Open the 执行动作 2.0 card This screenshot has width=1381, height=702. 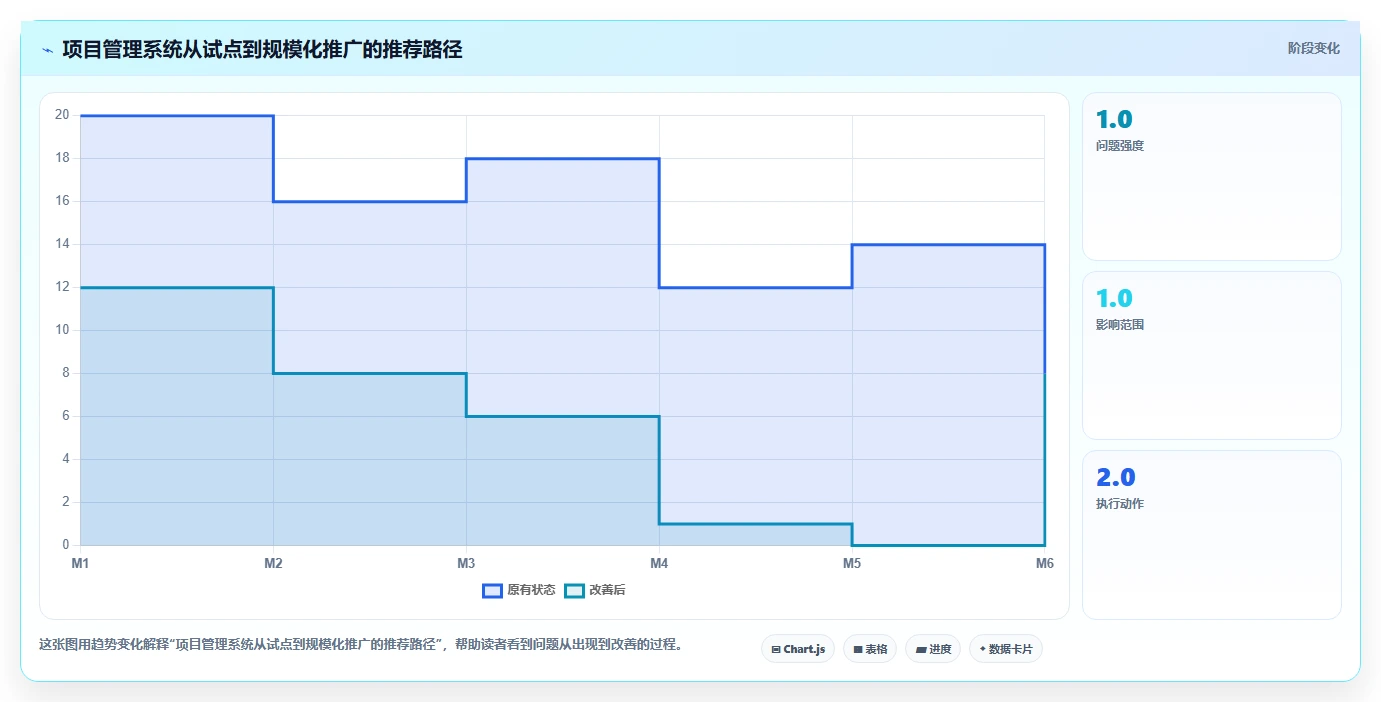click(x=1211, y=534)
